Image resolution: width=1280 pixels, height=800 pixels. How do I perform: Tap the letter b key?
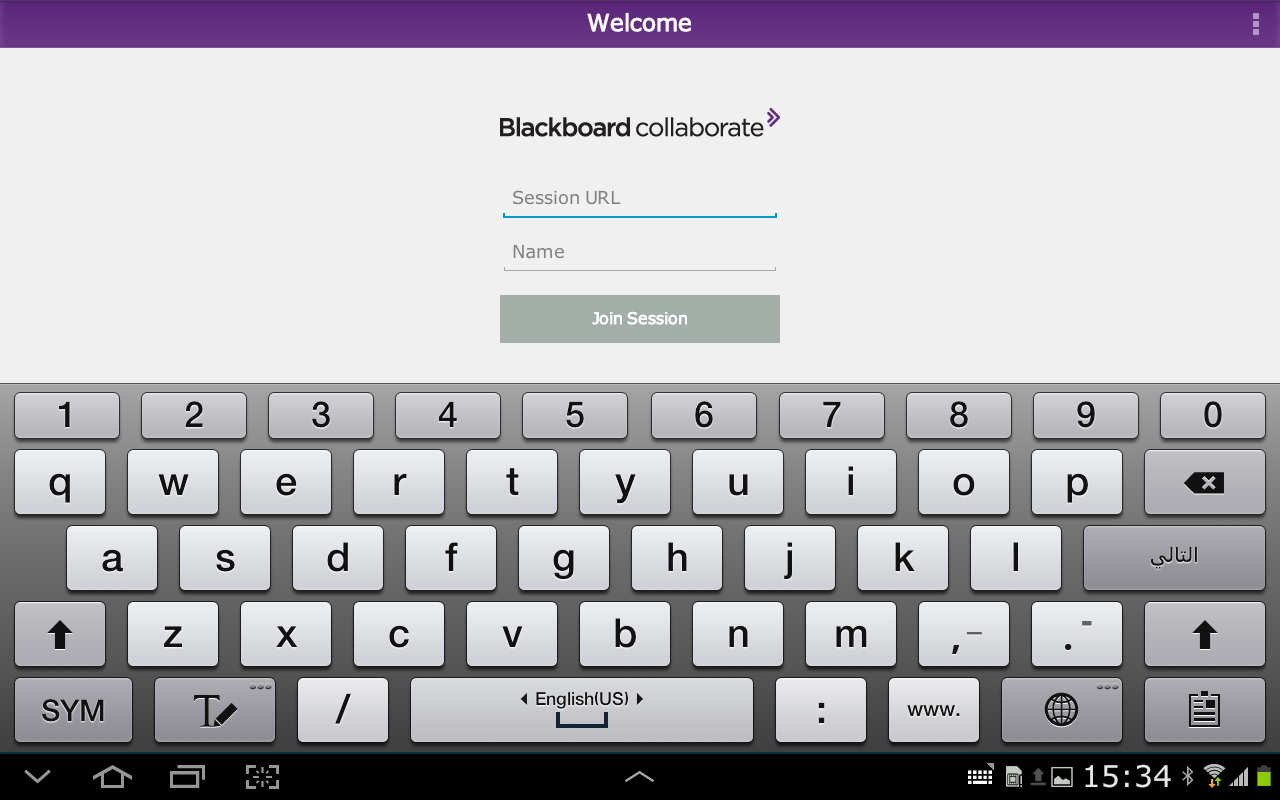coord(625,635)
